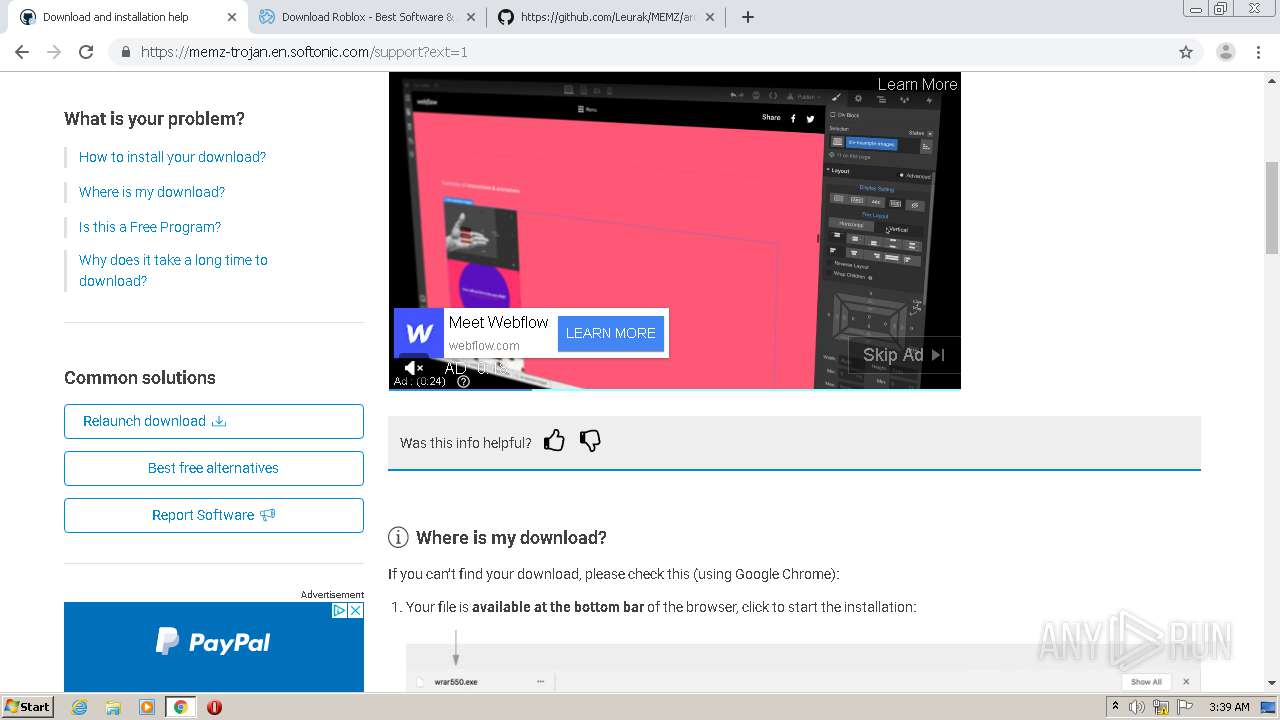Open the media player taskbar icon
Screen dimensions: 1280x720
tap(147, 707)
